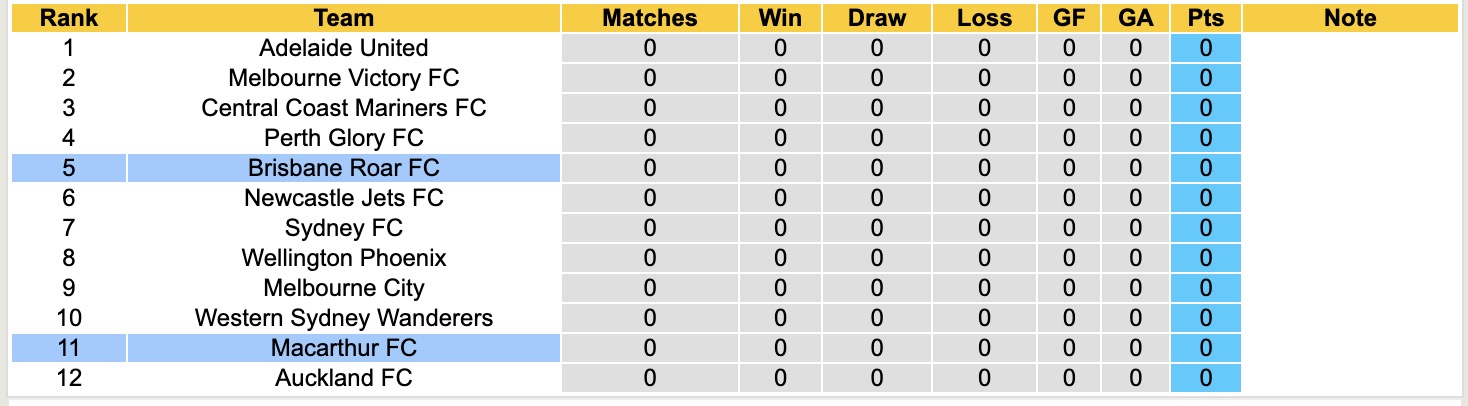Viewport: 1468px width, 406px height.
Task: Sort by the Team column header
Action: pyautogui.click(x=343, y=18)
